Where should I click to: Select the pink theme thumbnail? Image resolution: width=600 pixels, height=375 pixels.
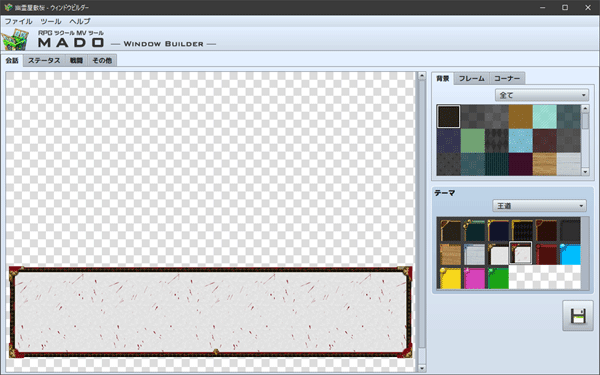[x=474, y=278]
